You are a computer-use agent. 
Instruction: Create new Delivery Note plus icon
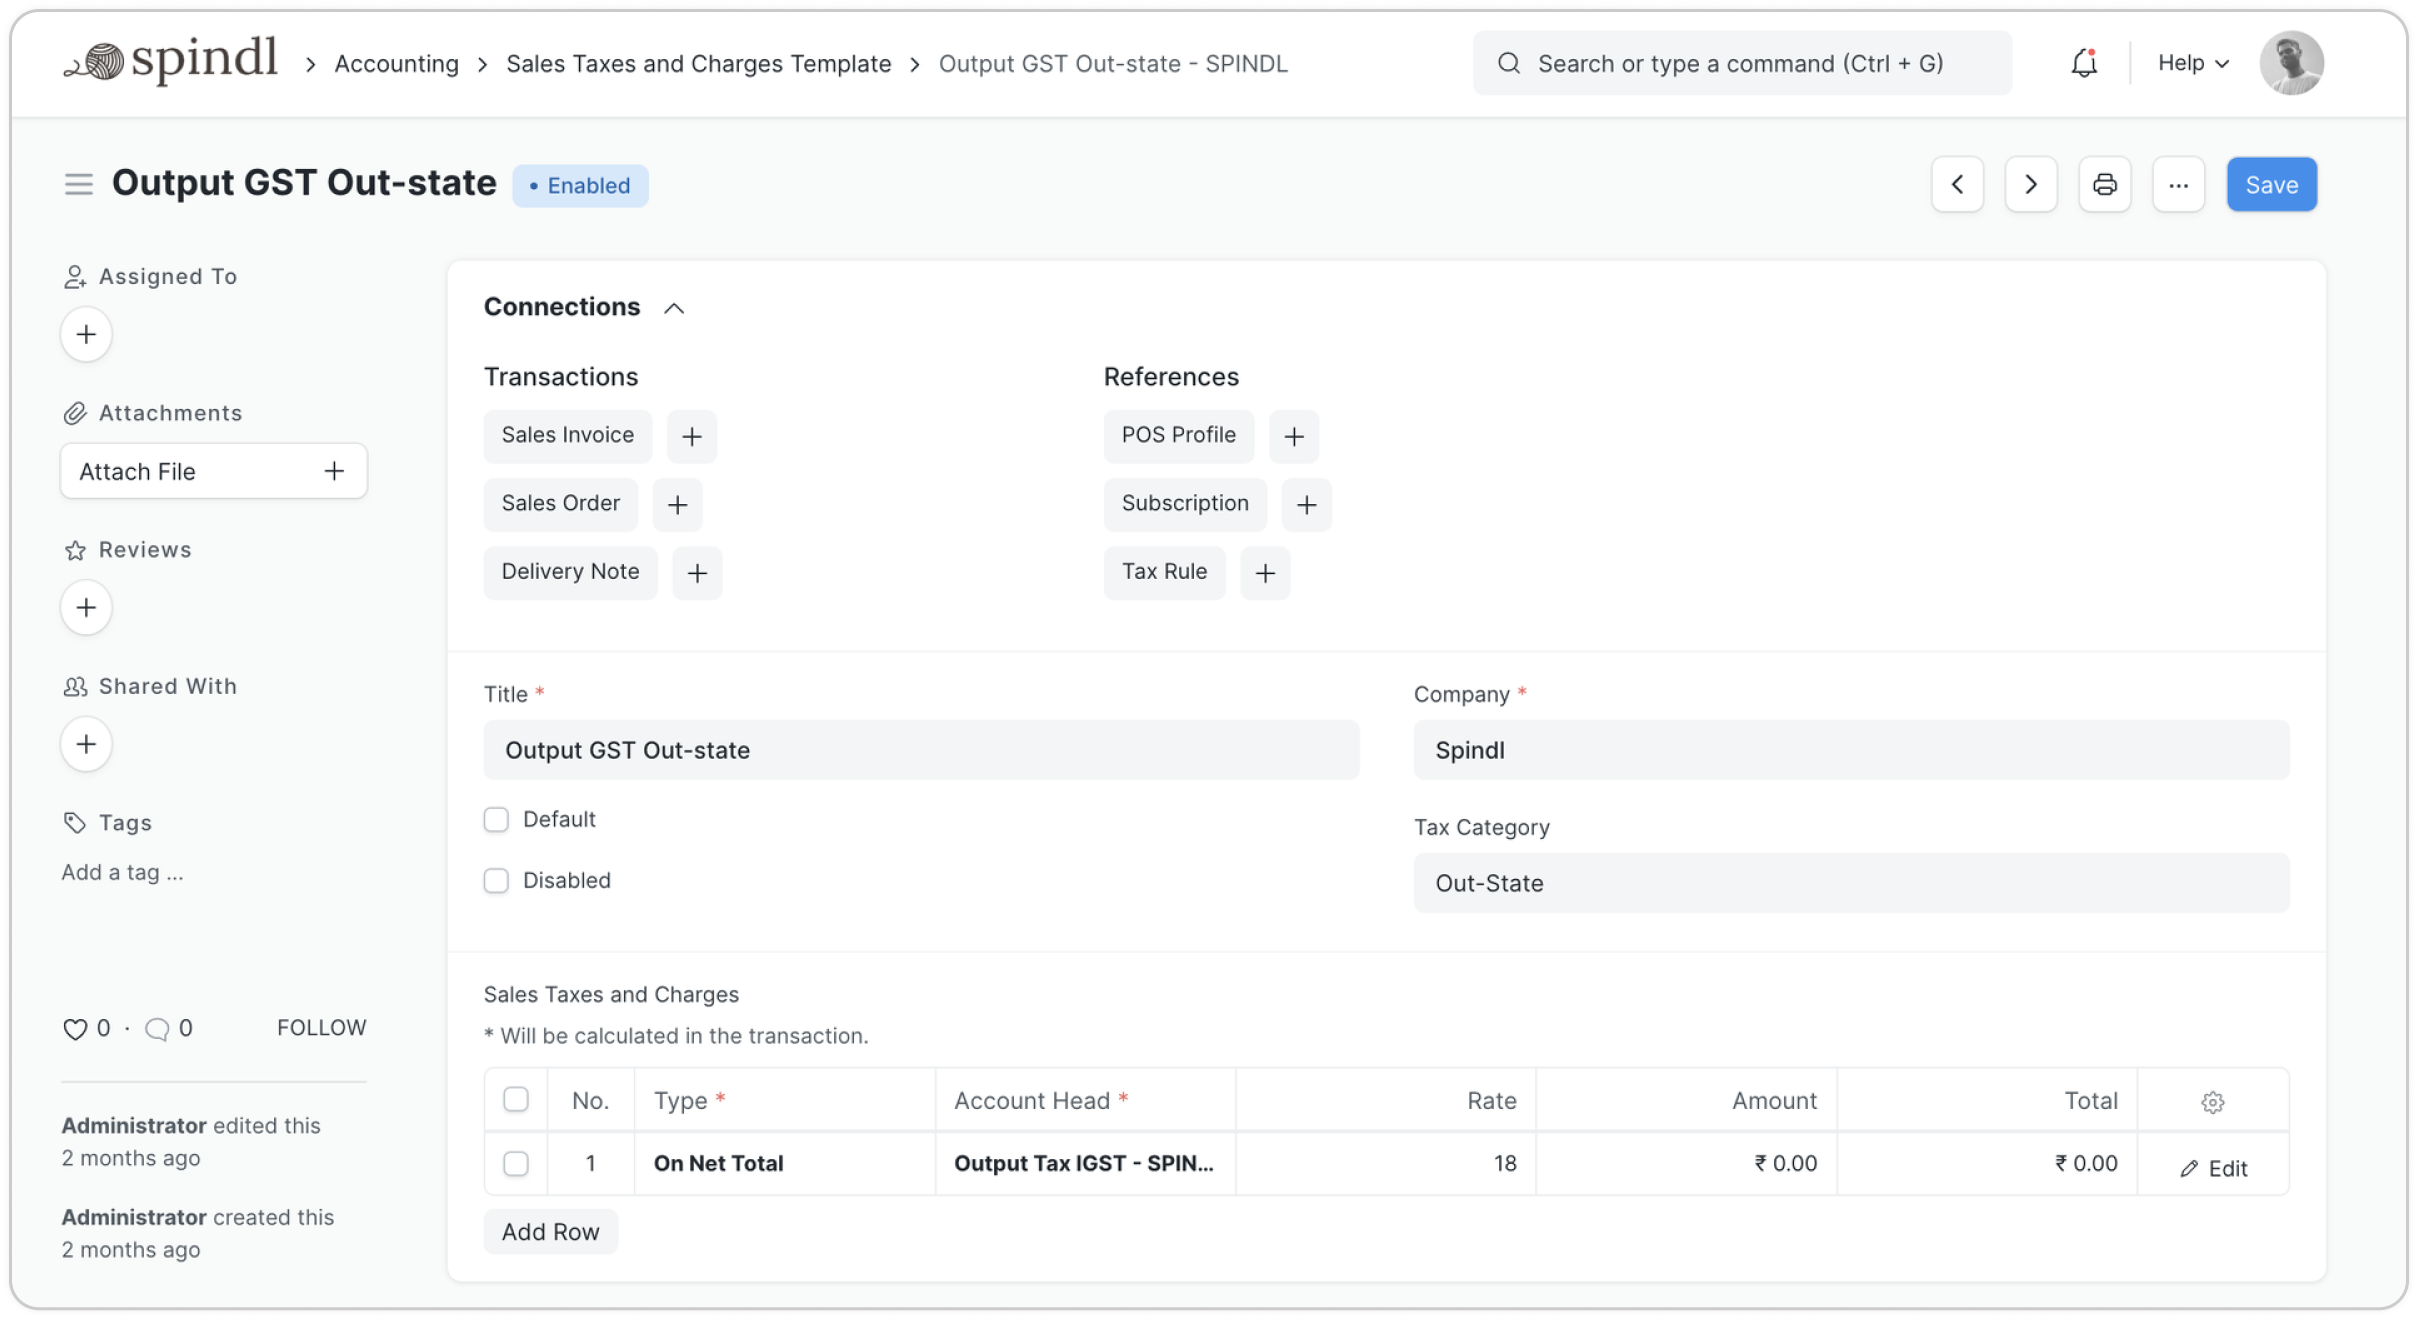pyautogui.click(x=697, y=572)
